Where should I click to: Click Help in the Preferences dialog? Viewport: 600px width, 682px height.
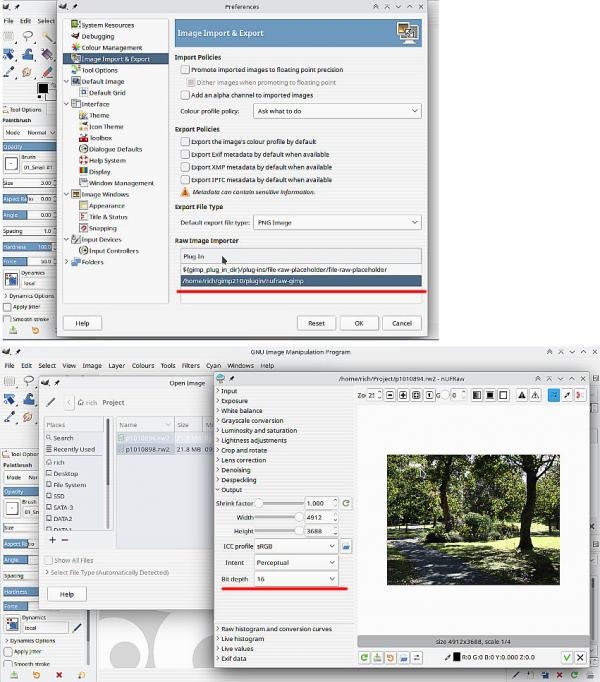[82, 323]
